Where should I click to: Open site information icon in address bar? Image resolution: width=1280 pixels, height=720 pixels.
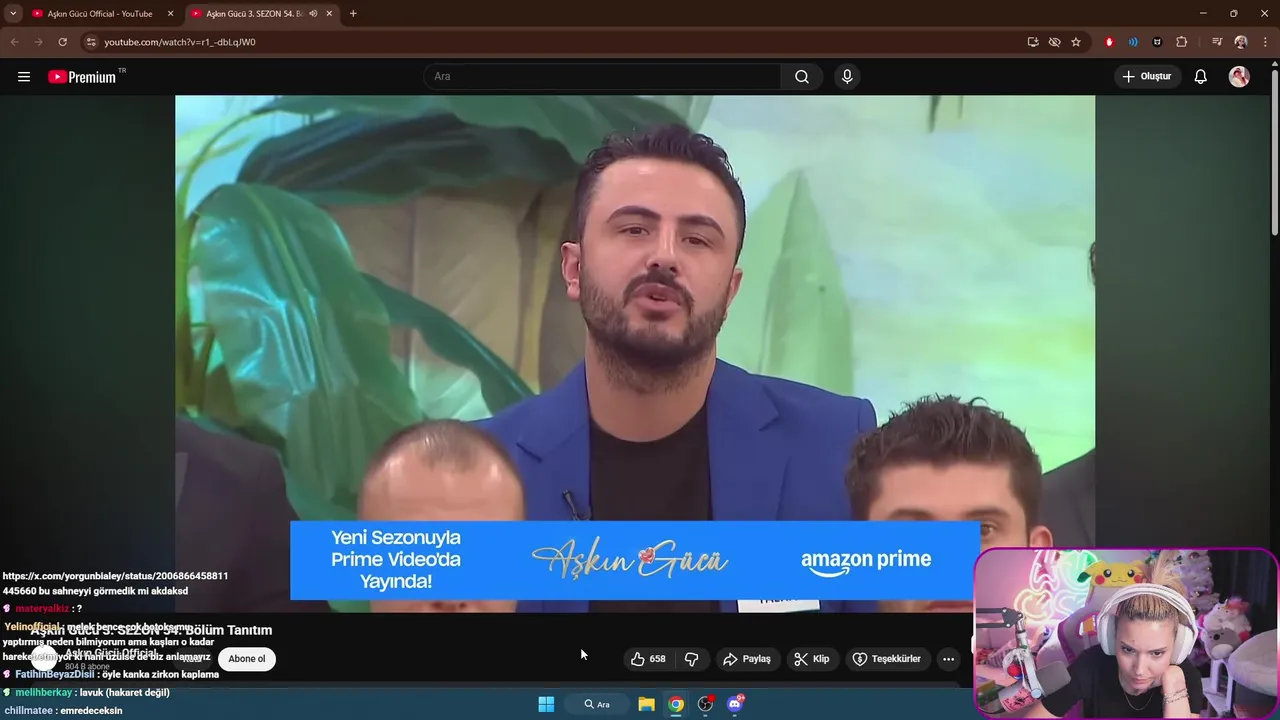(91, 42)
